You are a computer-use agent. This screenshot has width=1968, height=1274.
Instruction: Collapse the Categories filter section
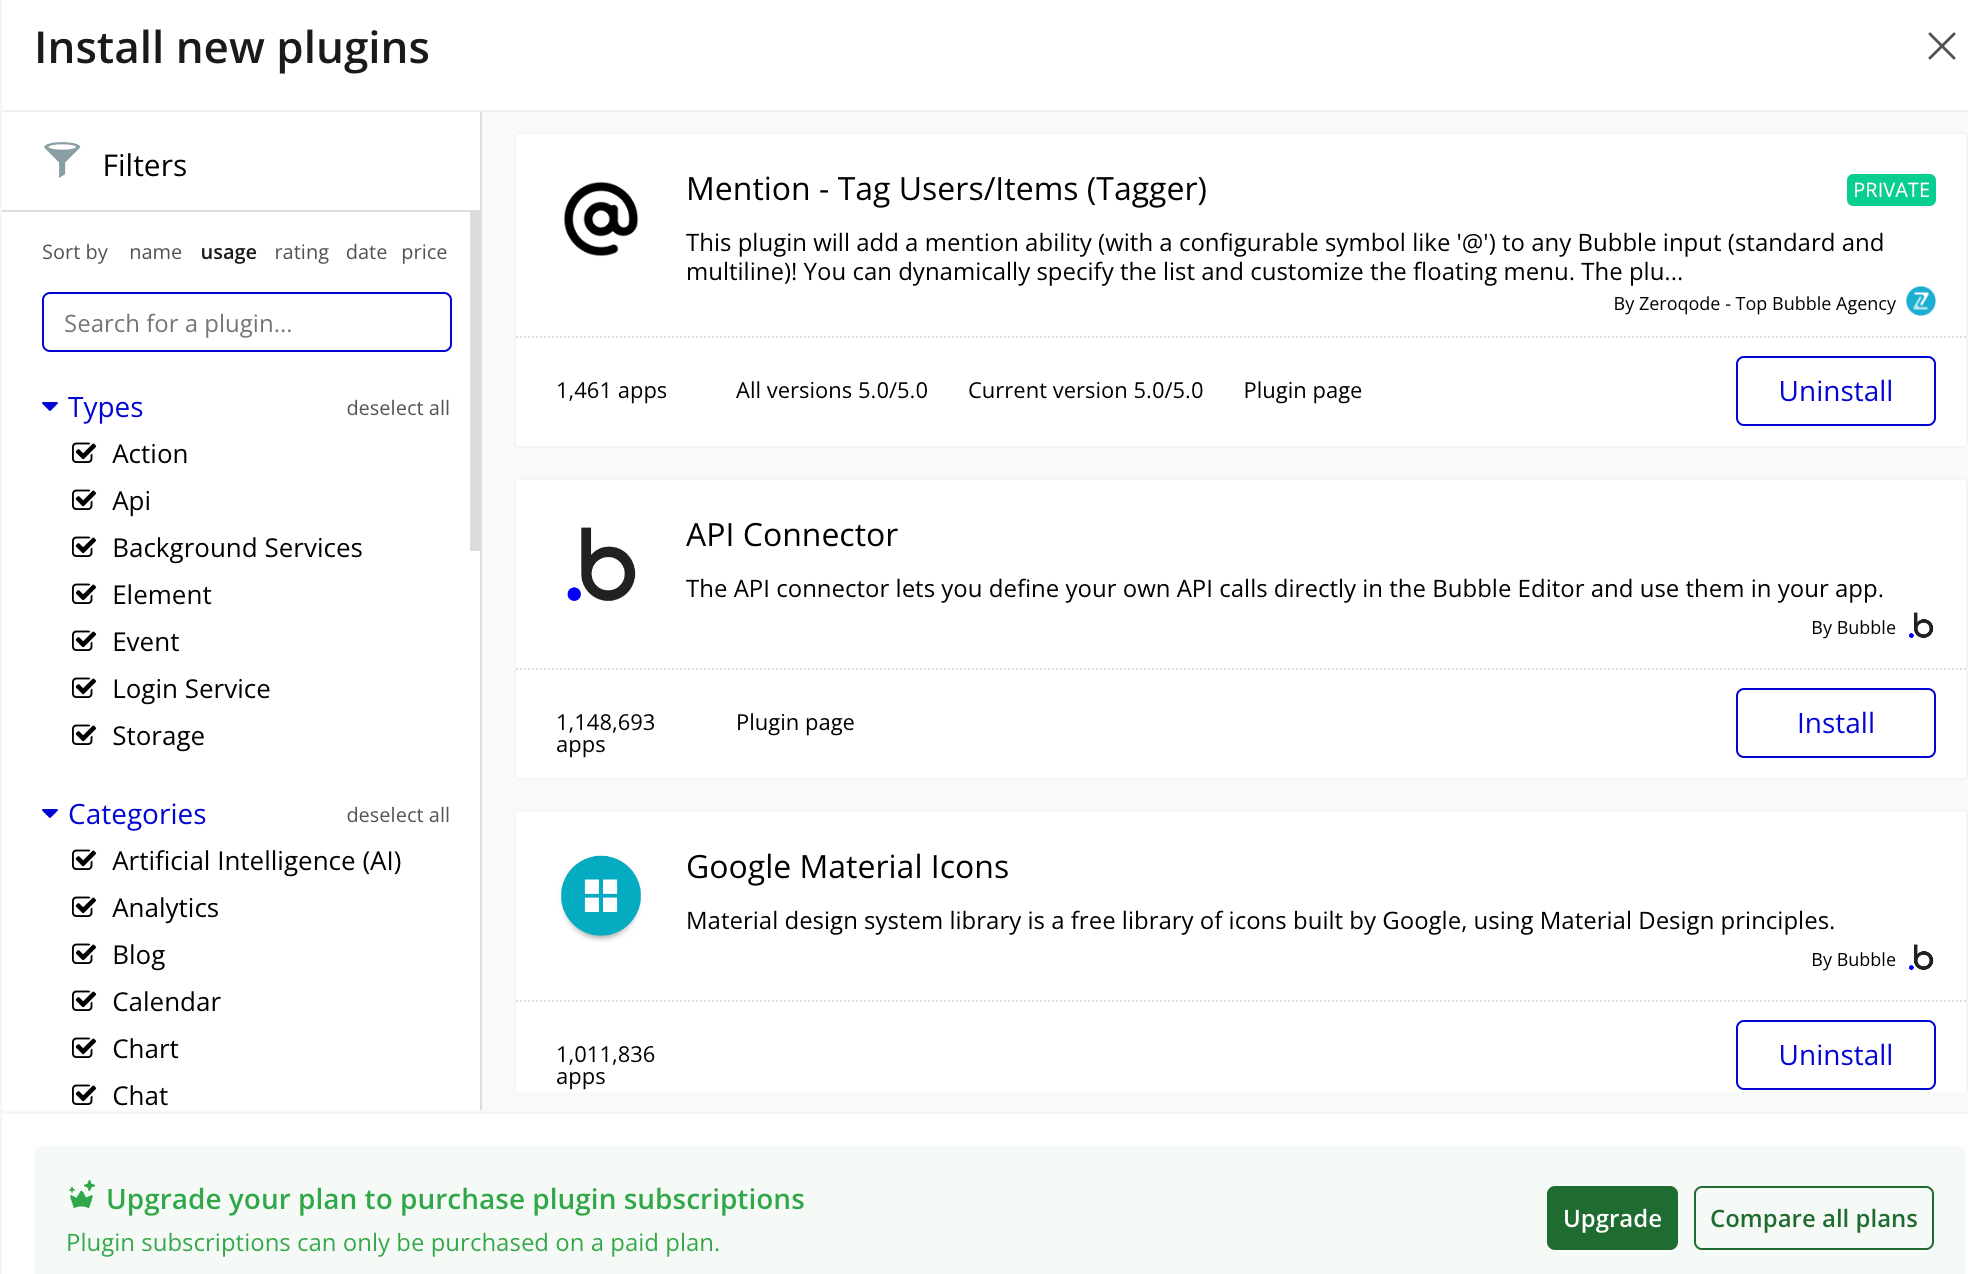pyautogui.click(x=50, y=813)
